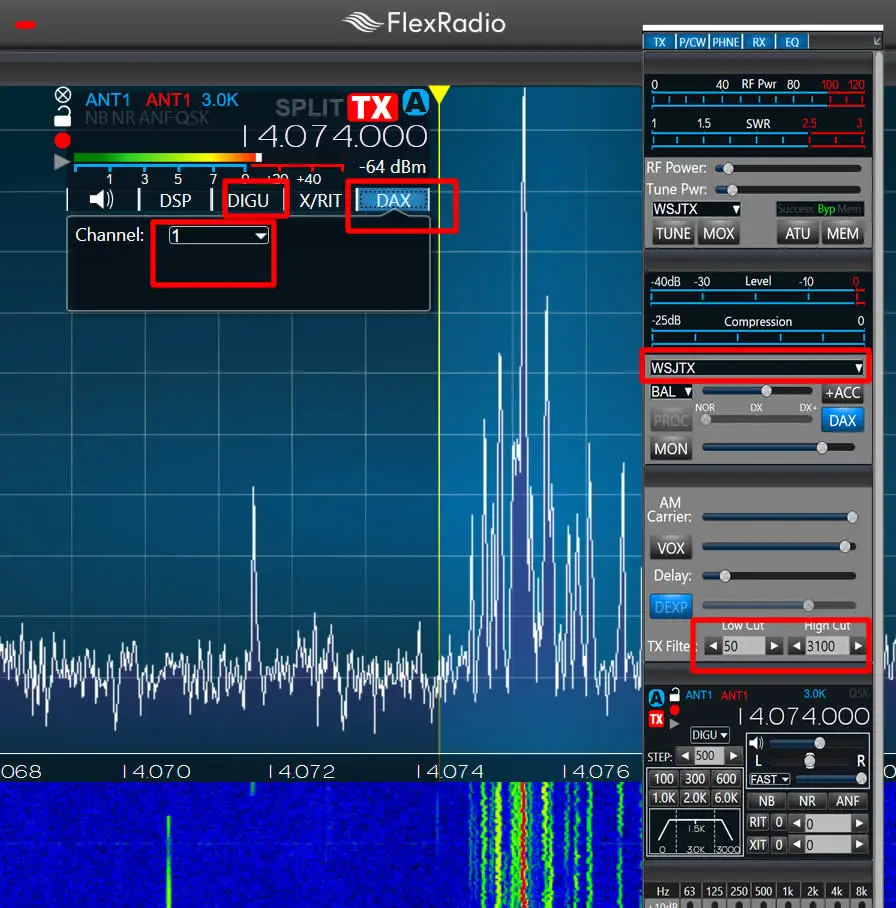Open the EQ tab

(792, 42)
